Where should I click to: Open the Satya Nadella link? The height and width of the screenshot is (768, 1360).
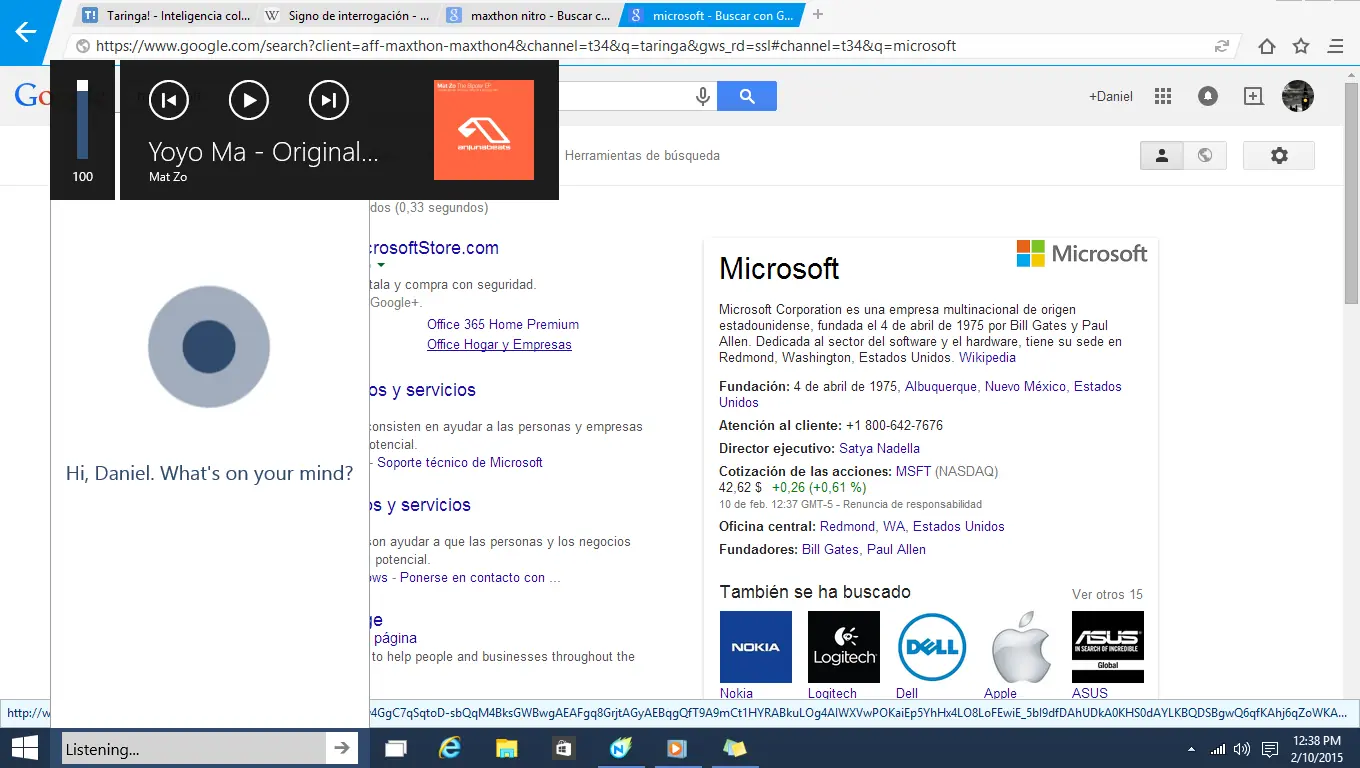coord(879,448)
